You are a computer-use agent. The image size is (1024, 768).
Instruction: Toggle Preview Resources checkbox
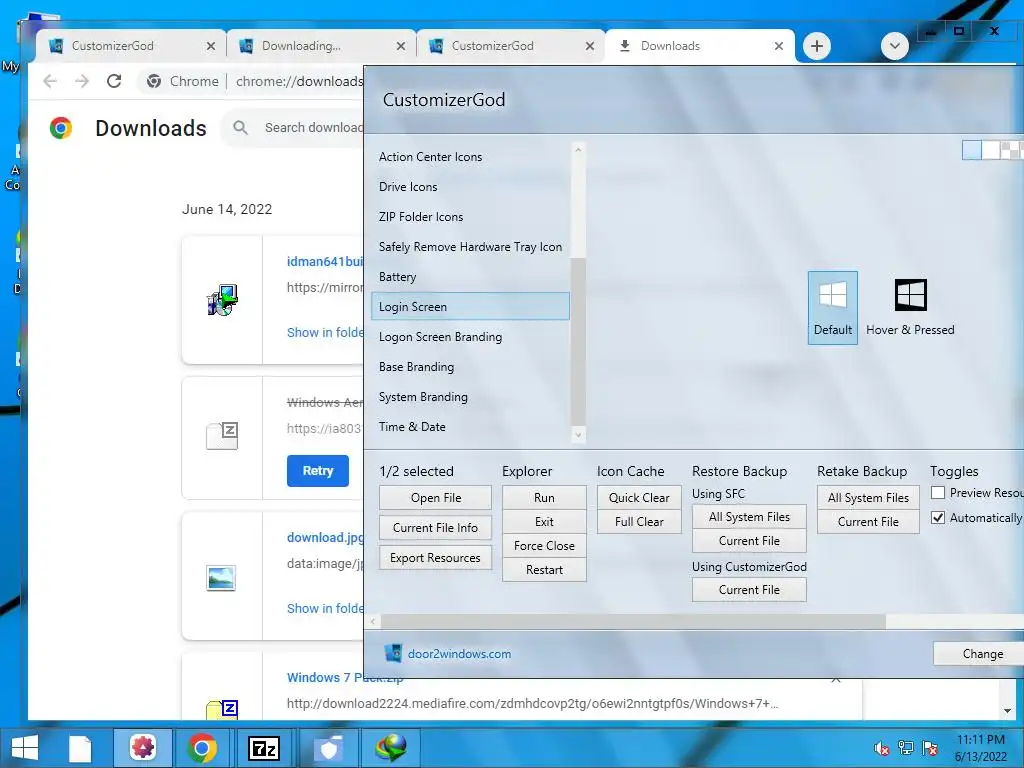(x=938, y=492)
